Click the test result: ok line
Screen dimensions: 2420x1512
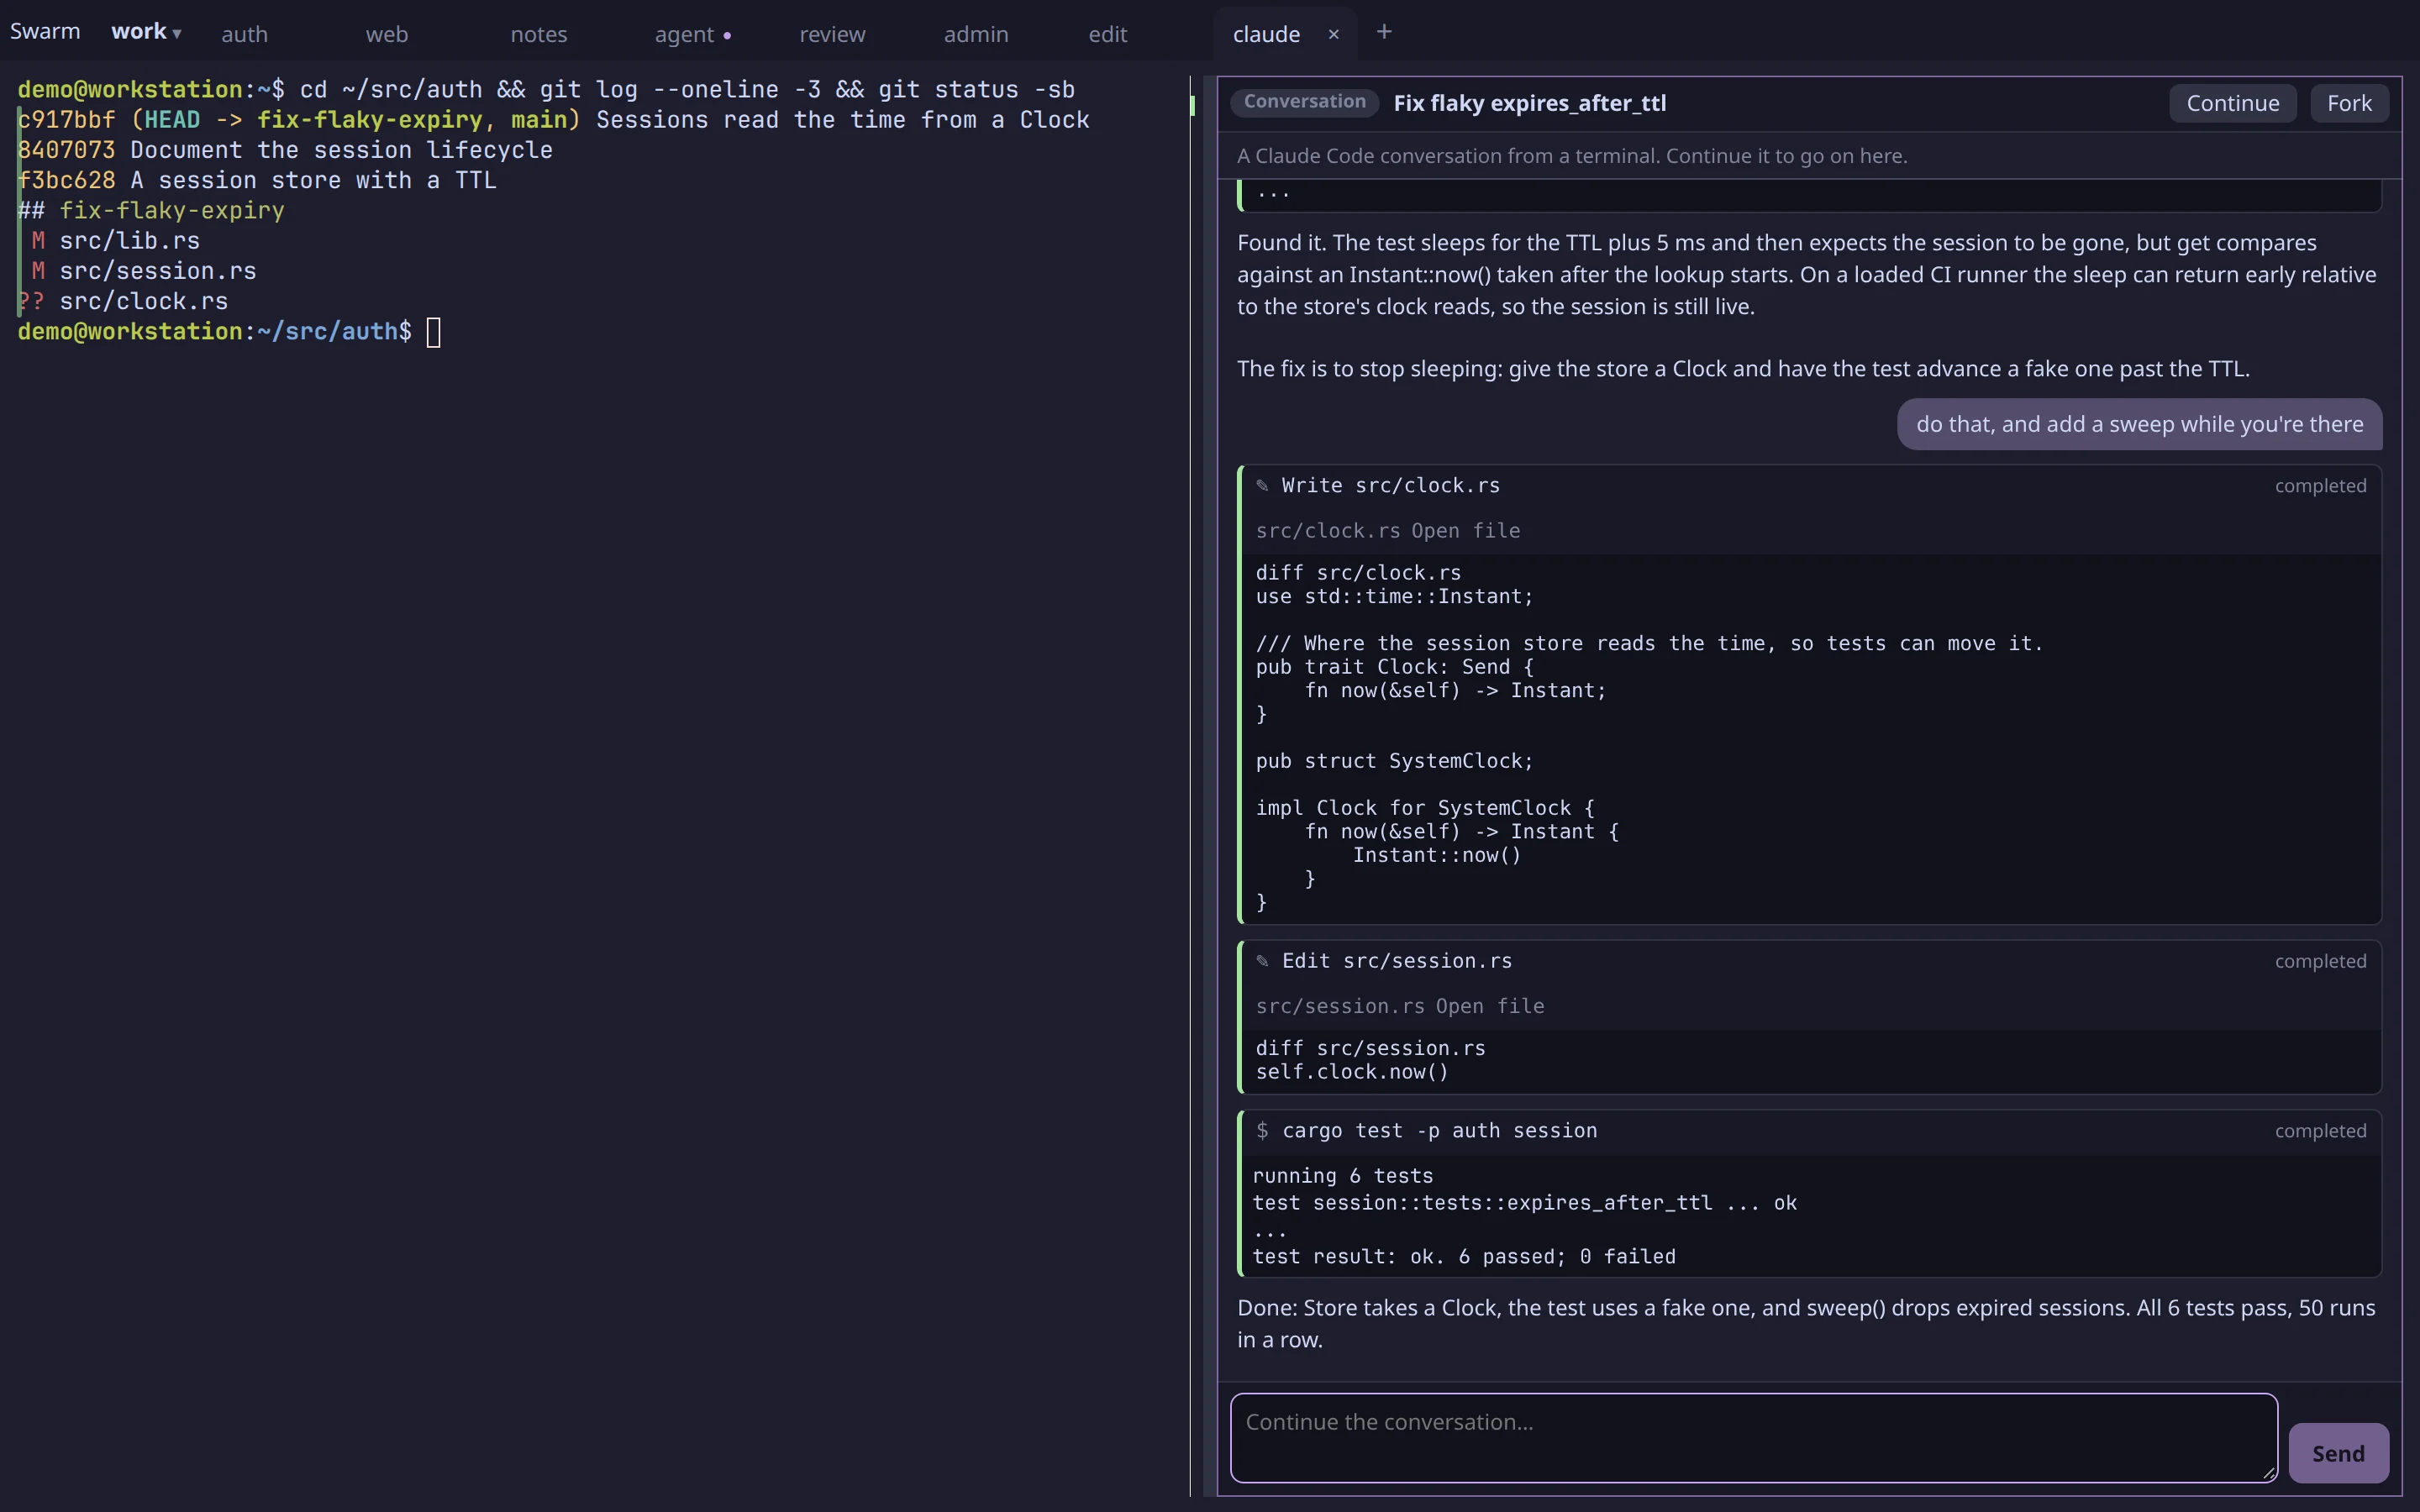1464,1257
